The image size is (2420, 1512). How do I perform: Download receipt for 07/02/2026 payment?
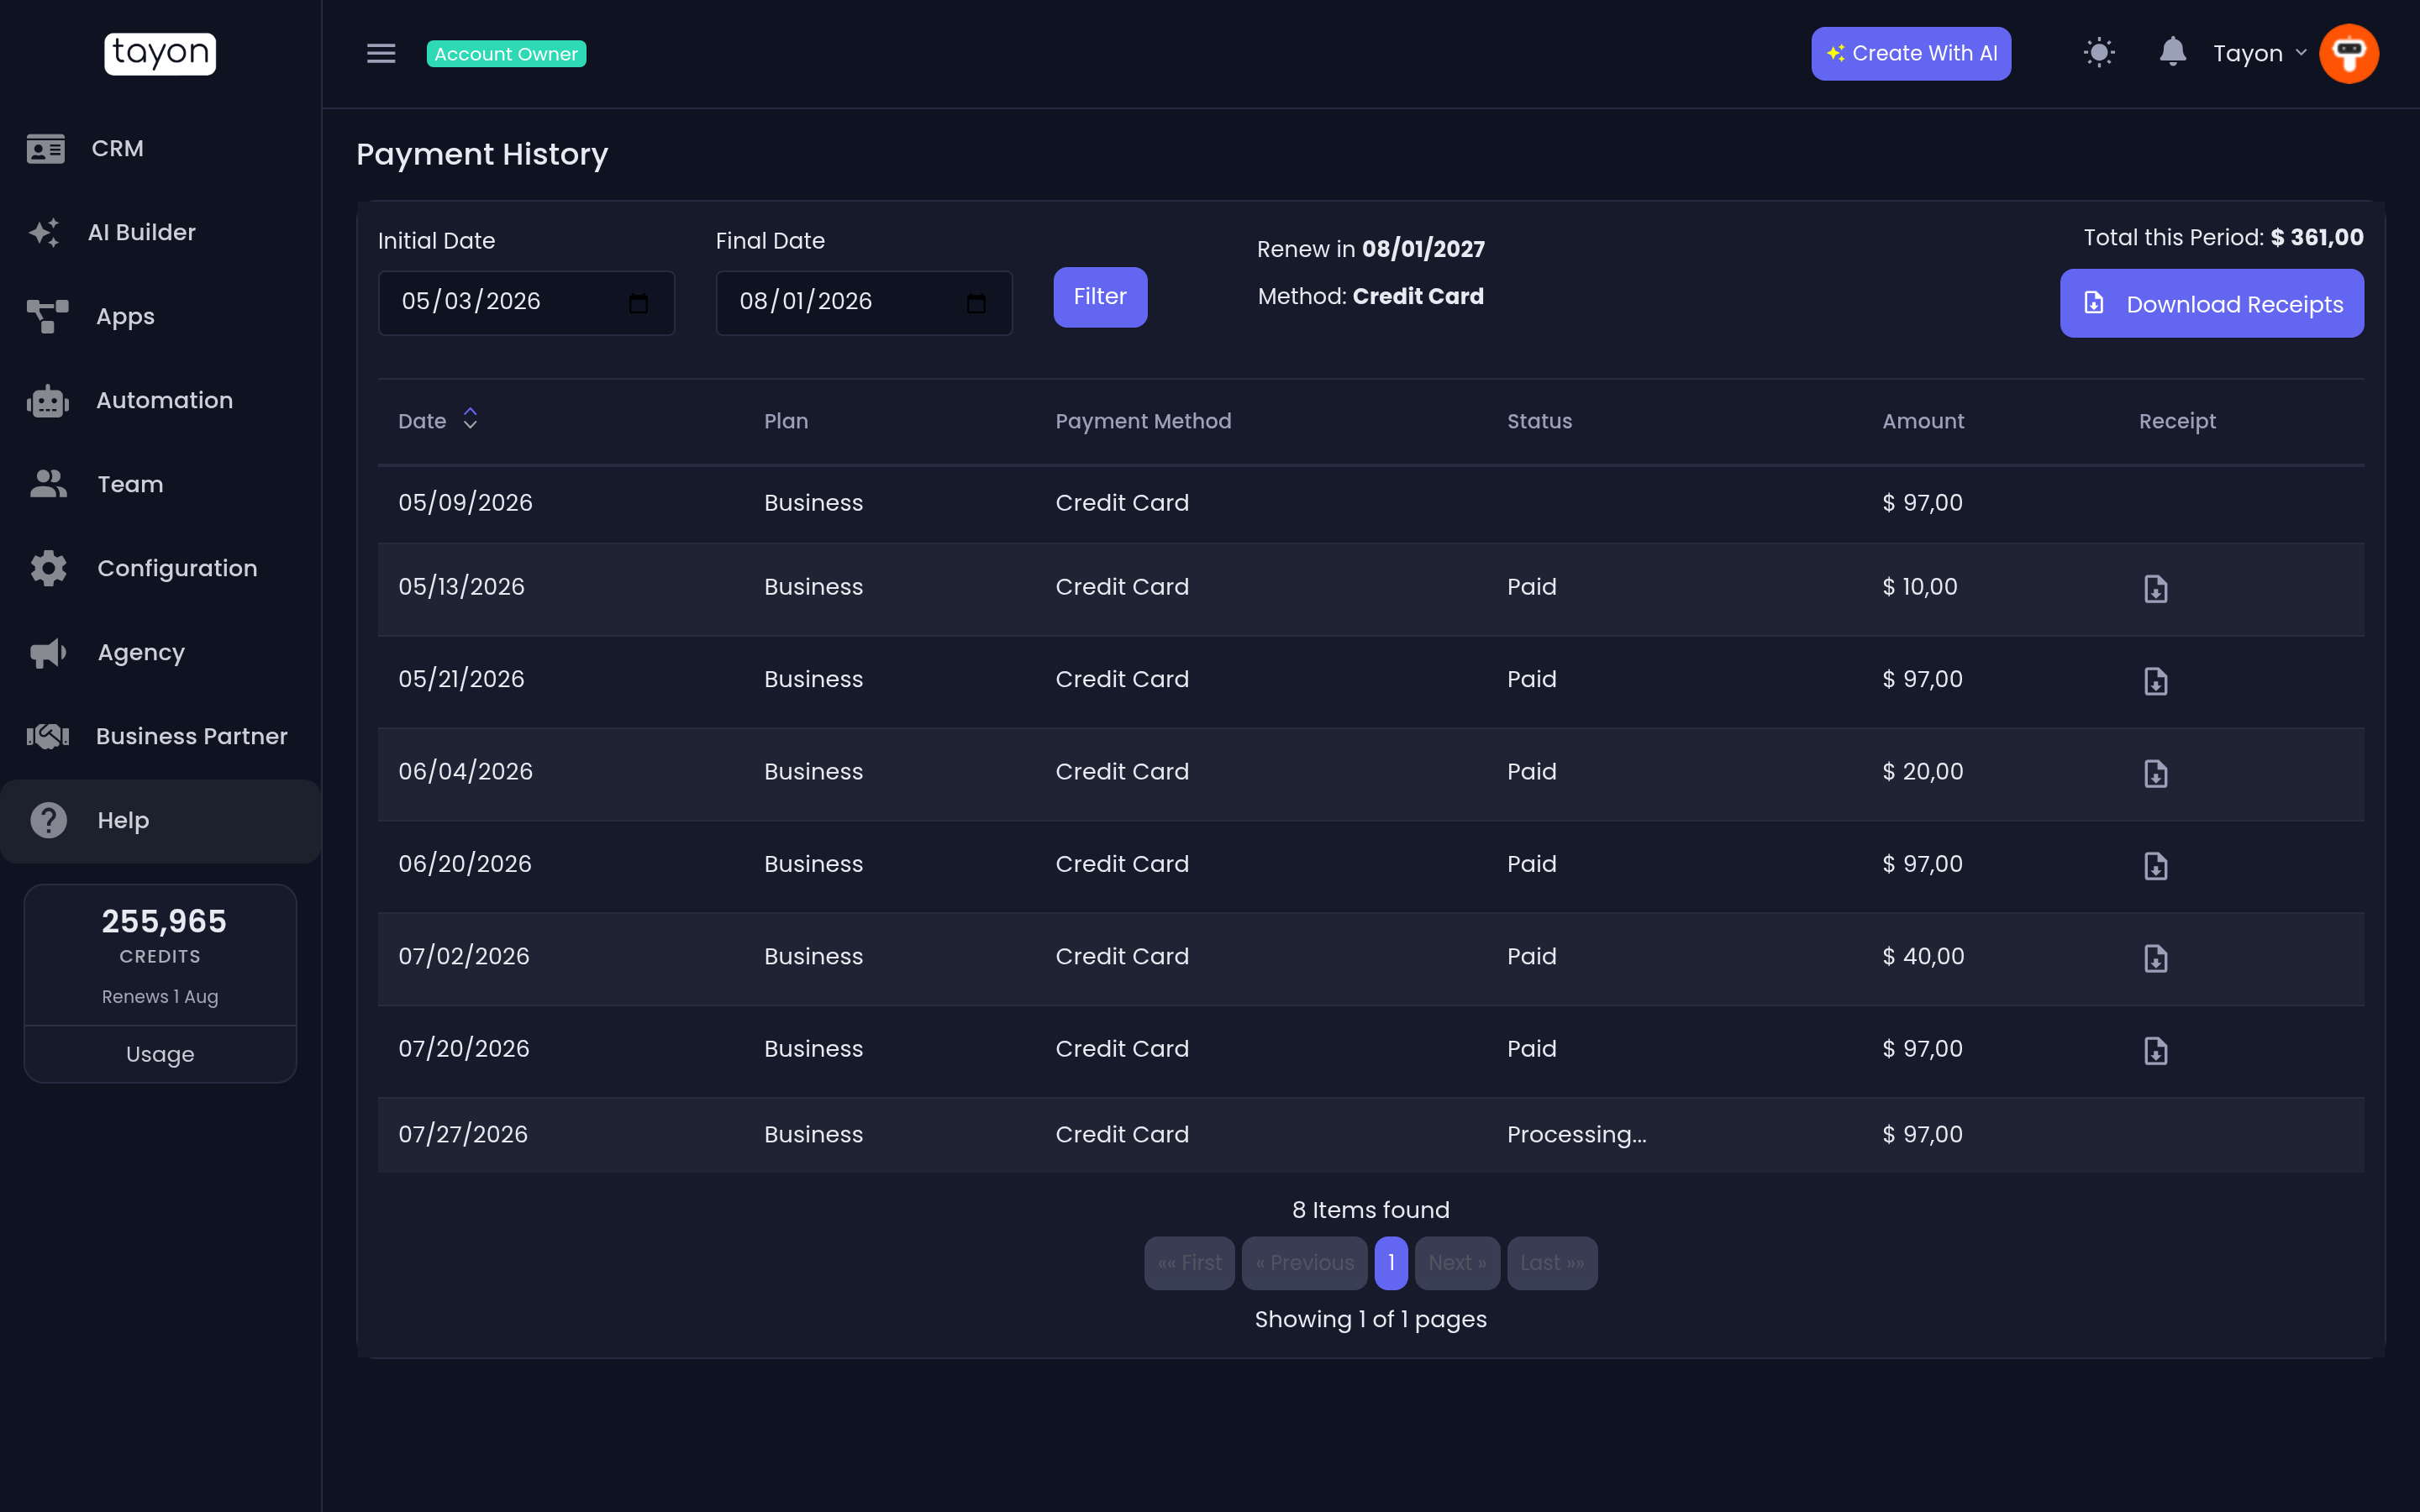click(2156, 958)
